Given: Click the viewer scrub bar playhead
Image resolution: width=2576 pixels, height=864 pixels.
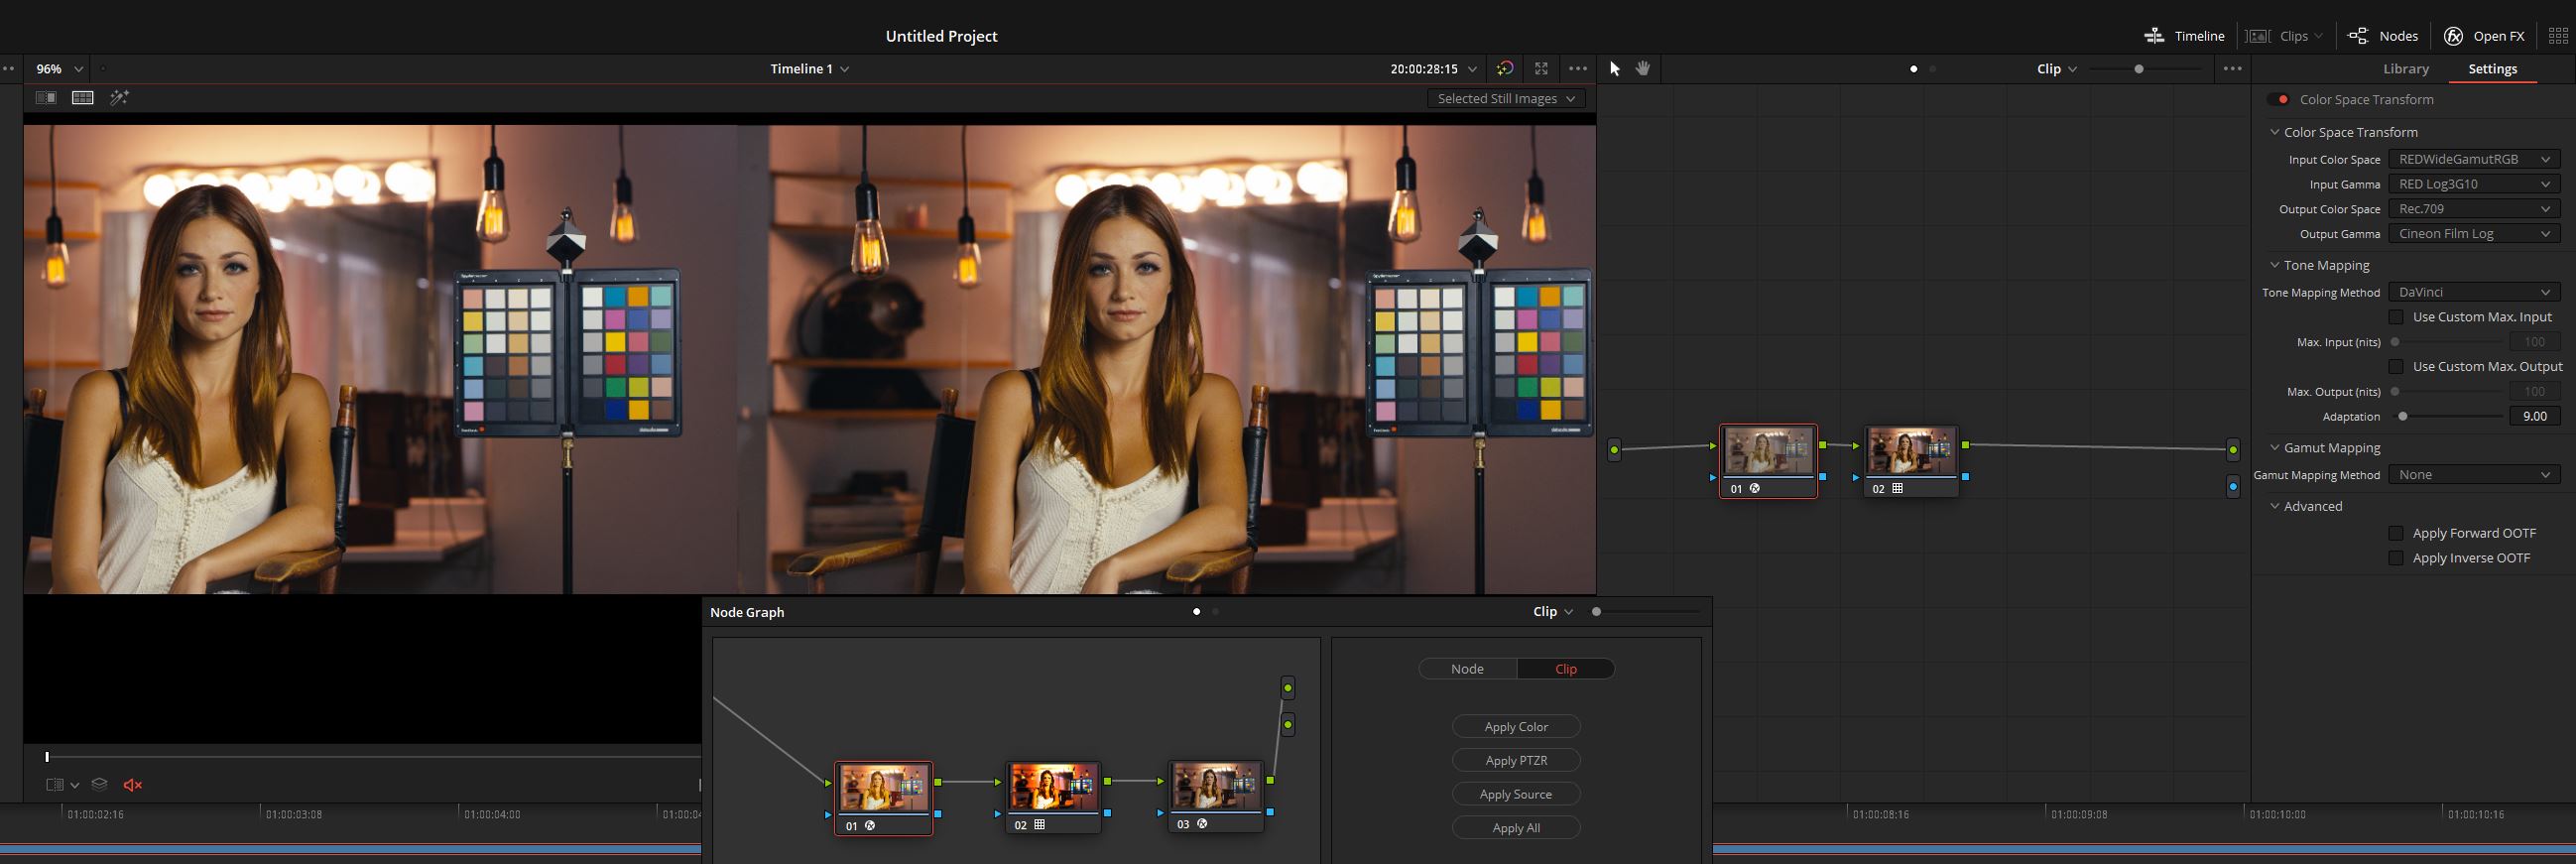Looking at the screenshot, I should tap(47, 757).
